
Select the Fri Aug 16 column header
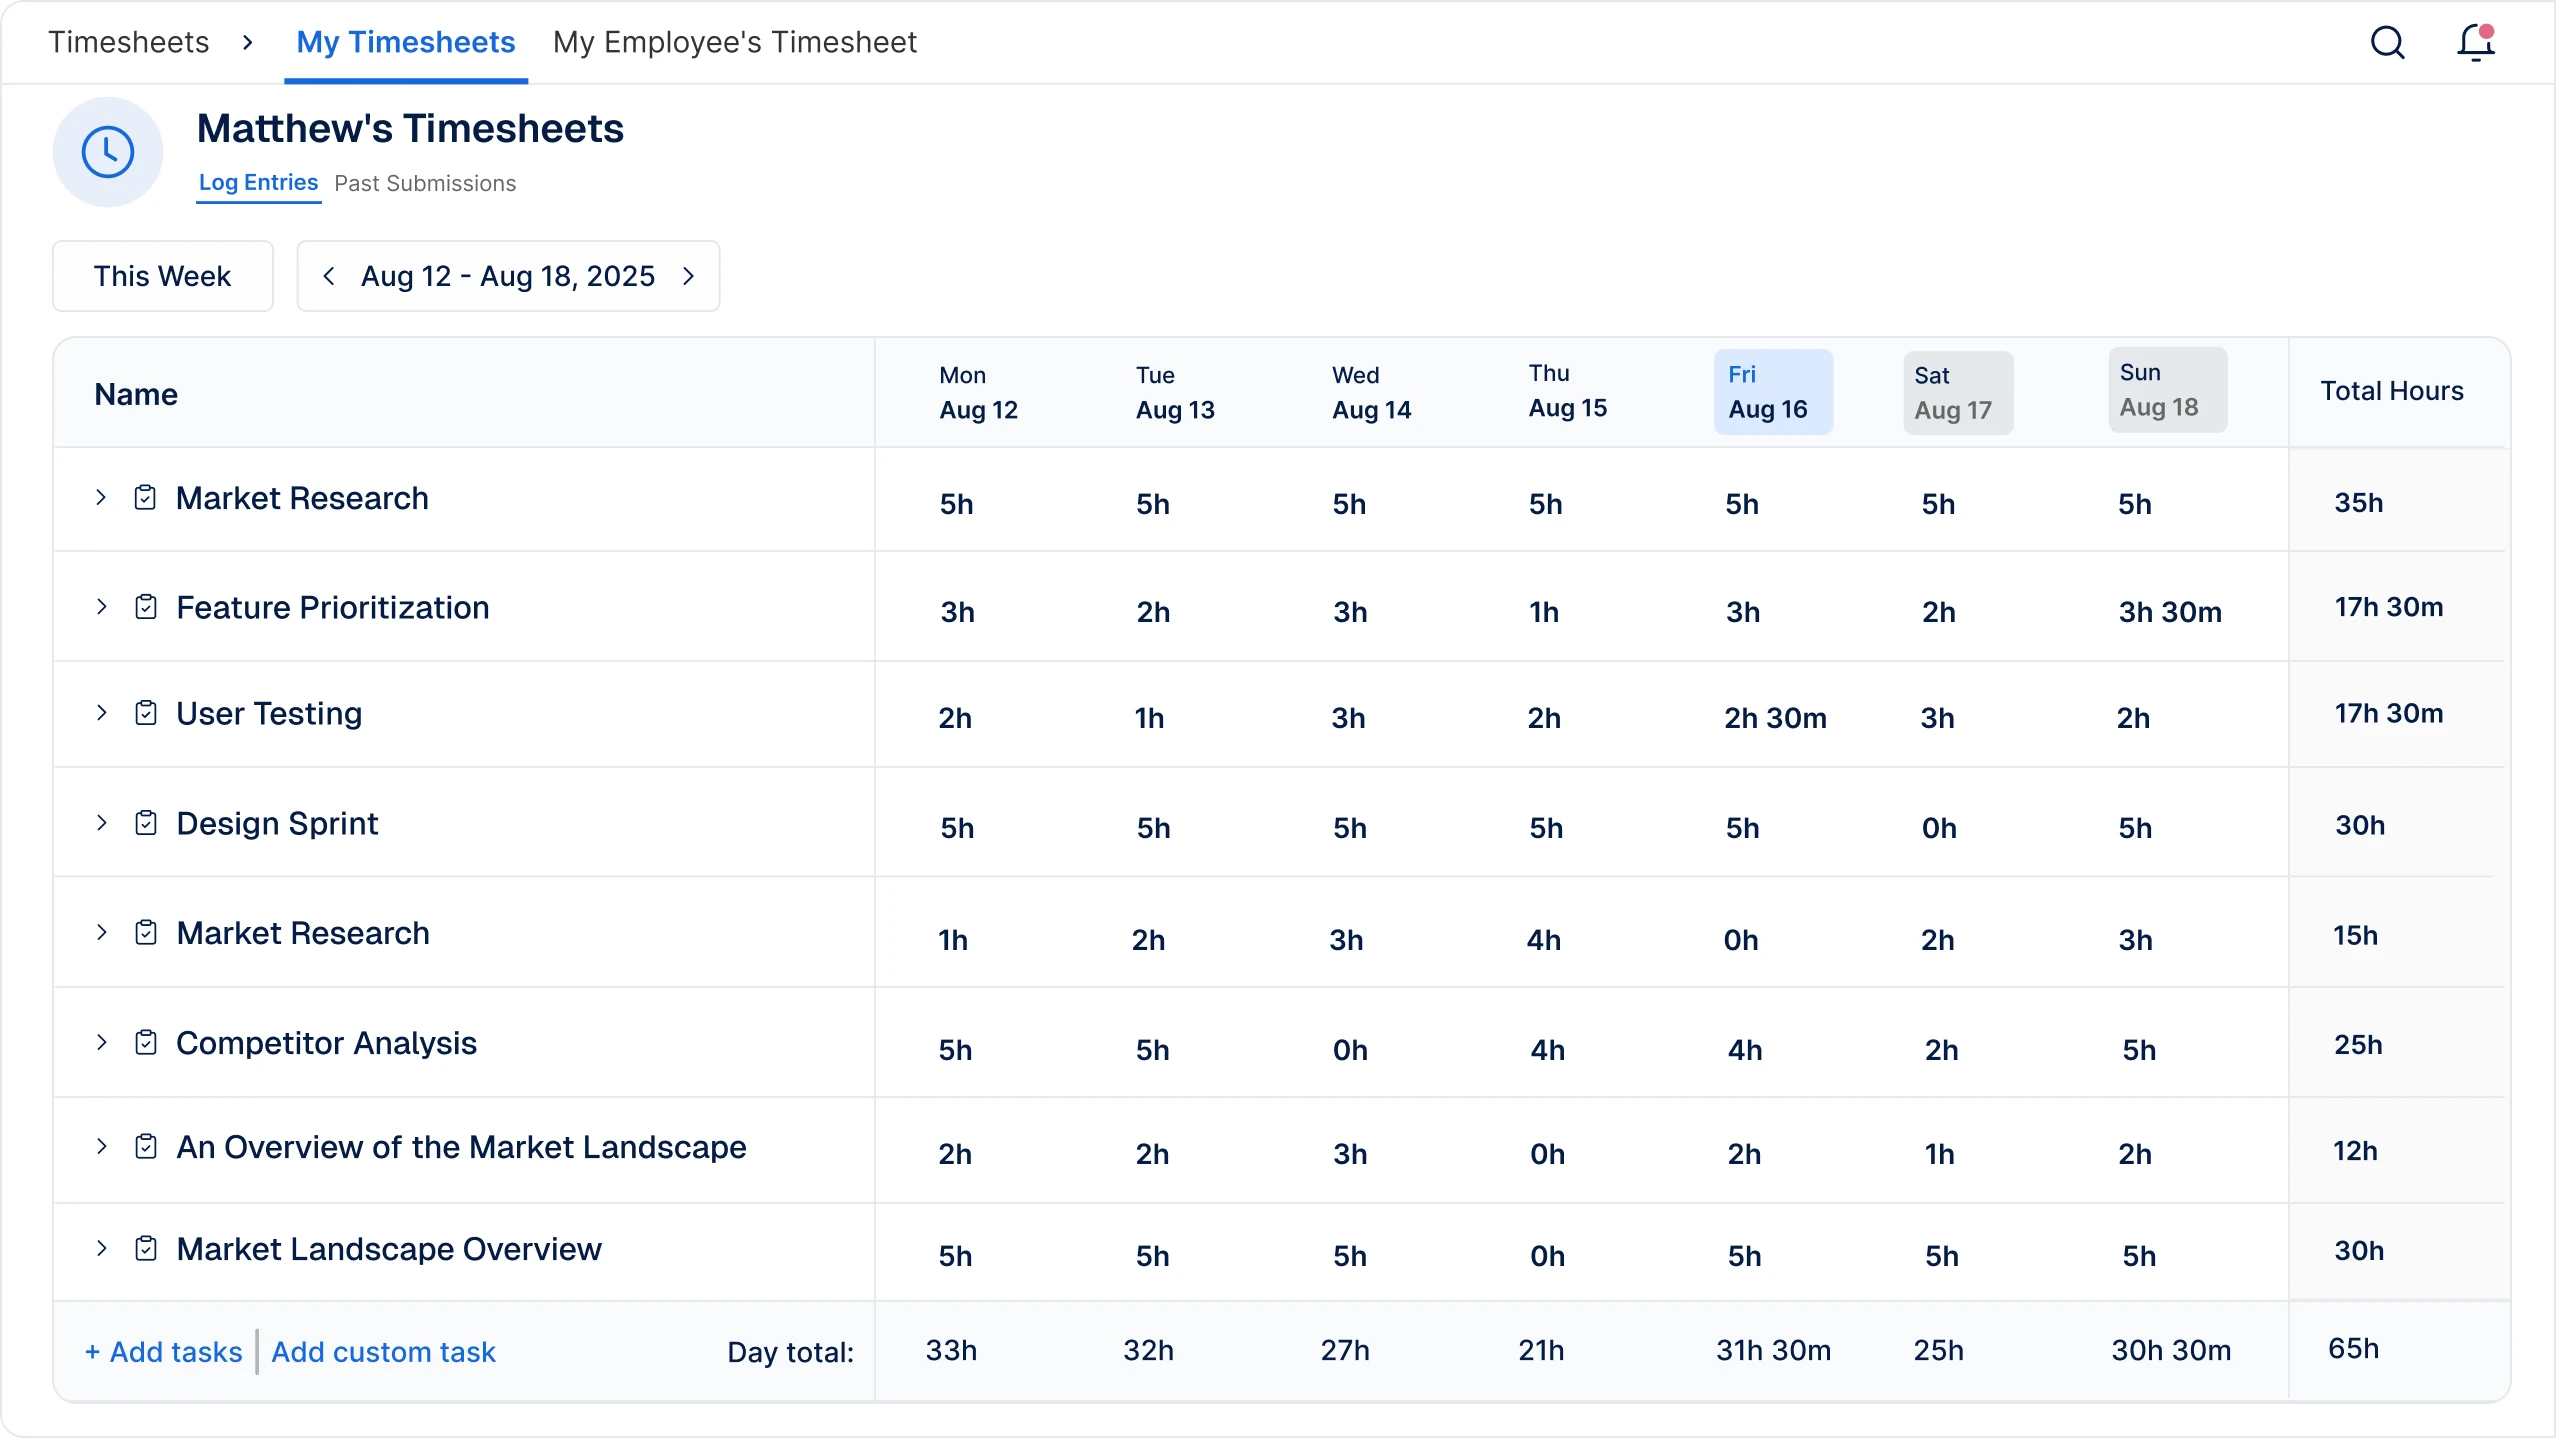pyautogui.click(x=1772, y=392)
